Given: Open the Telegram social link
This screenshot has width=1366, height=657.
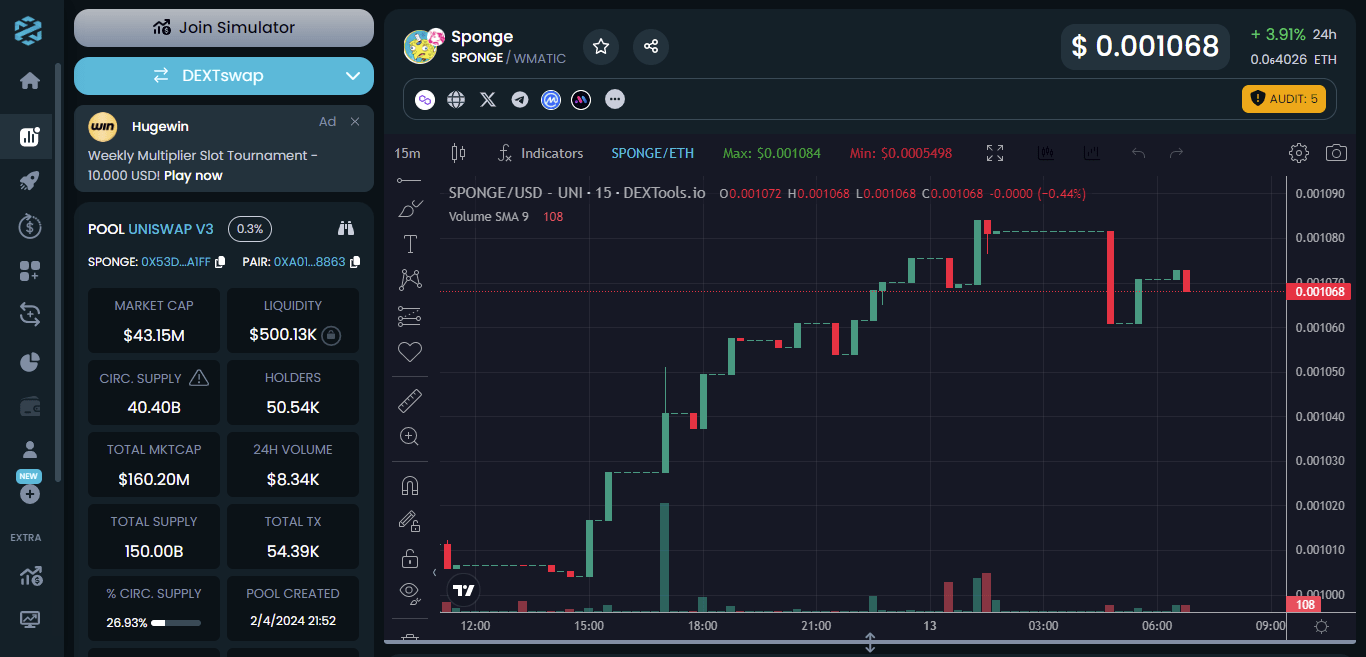Looking at the screenshot, I should pos(520,100).
